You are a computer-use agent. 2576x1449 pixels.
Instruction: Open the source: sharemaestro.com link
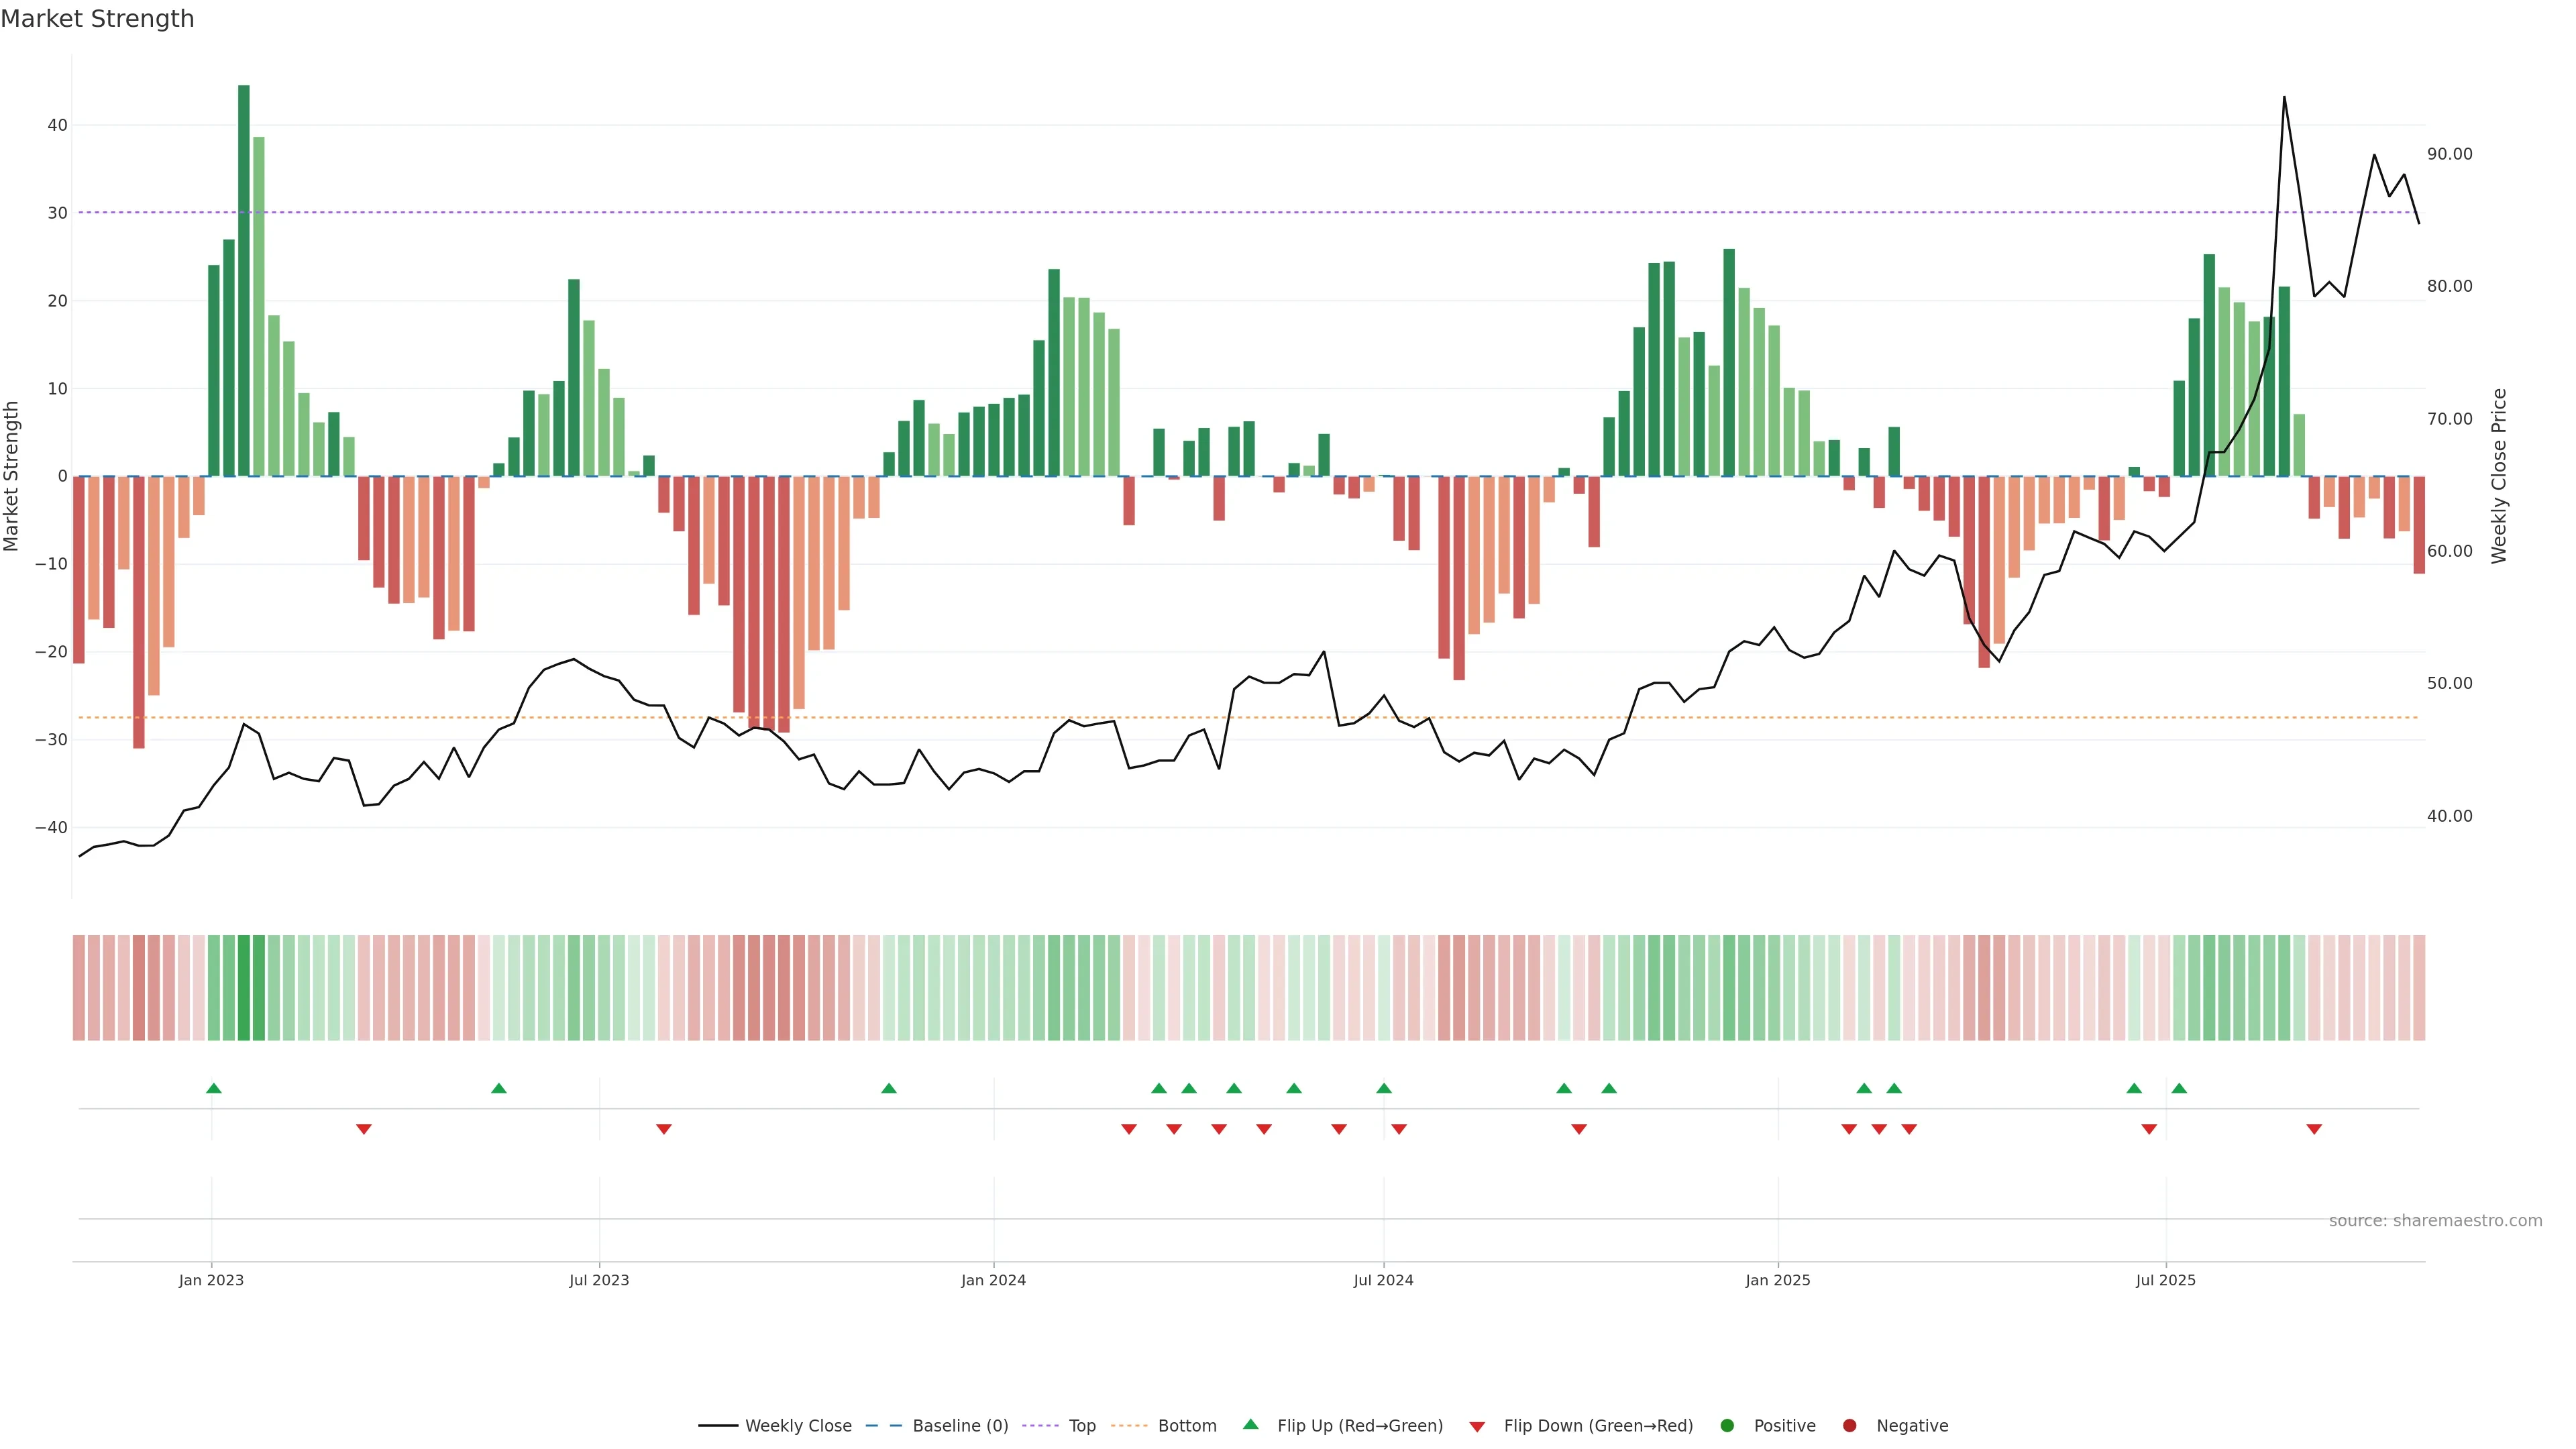[x=2435, y=1221]
